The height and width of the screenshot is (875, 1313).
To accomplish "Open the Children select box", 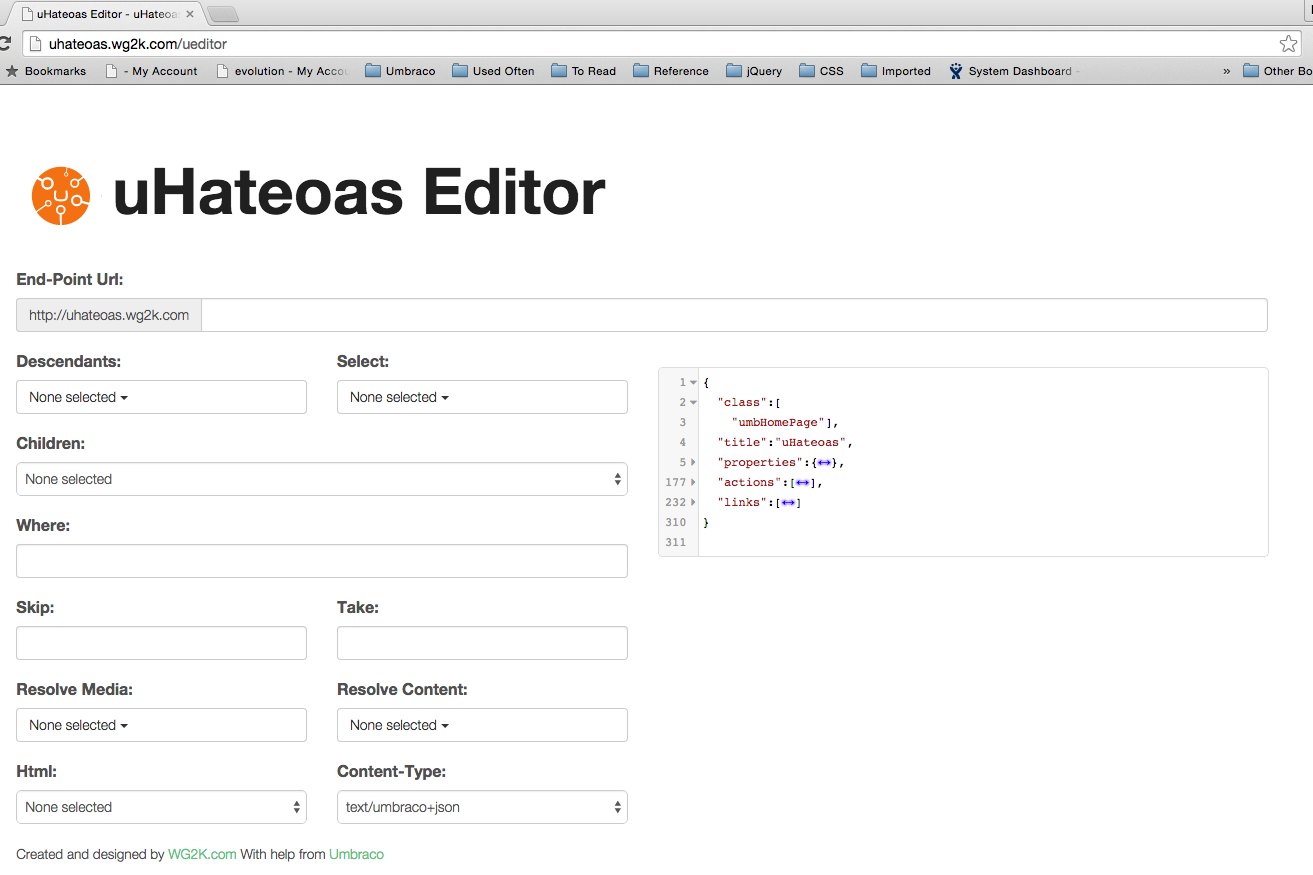I will point(321,479).
